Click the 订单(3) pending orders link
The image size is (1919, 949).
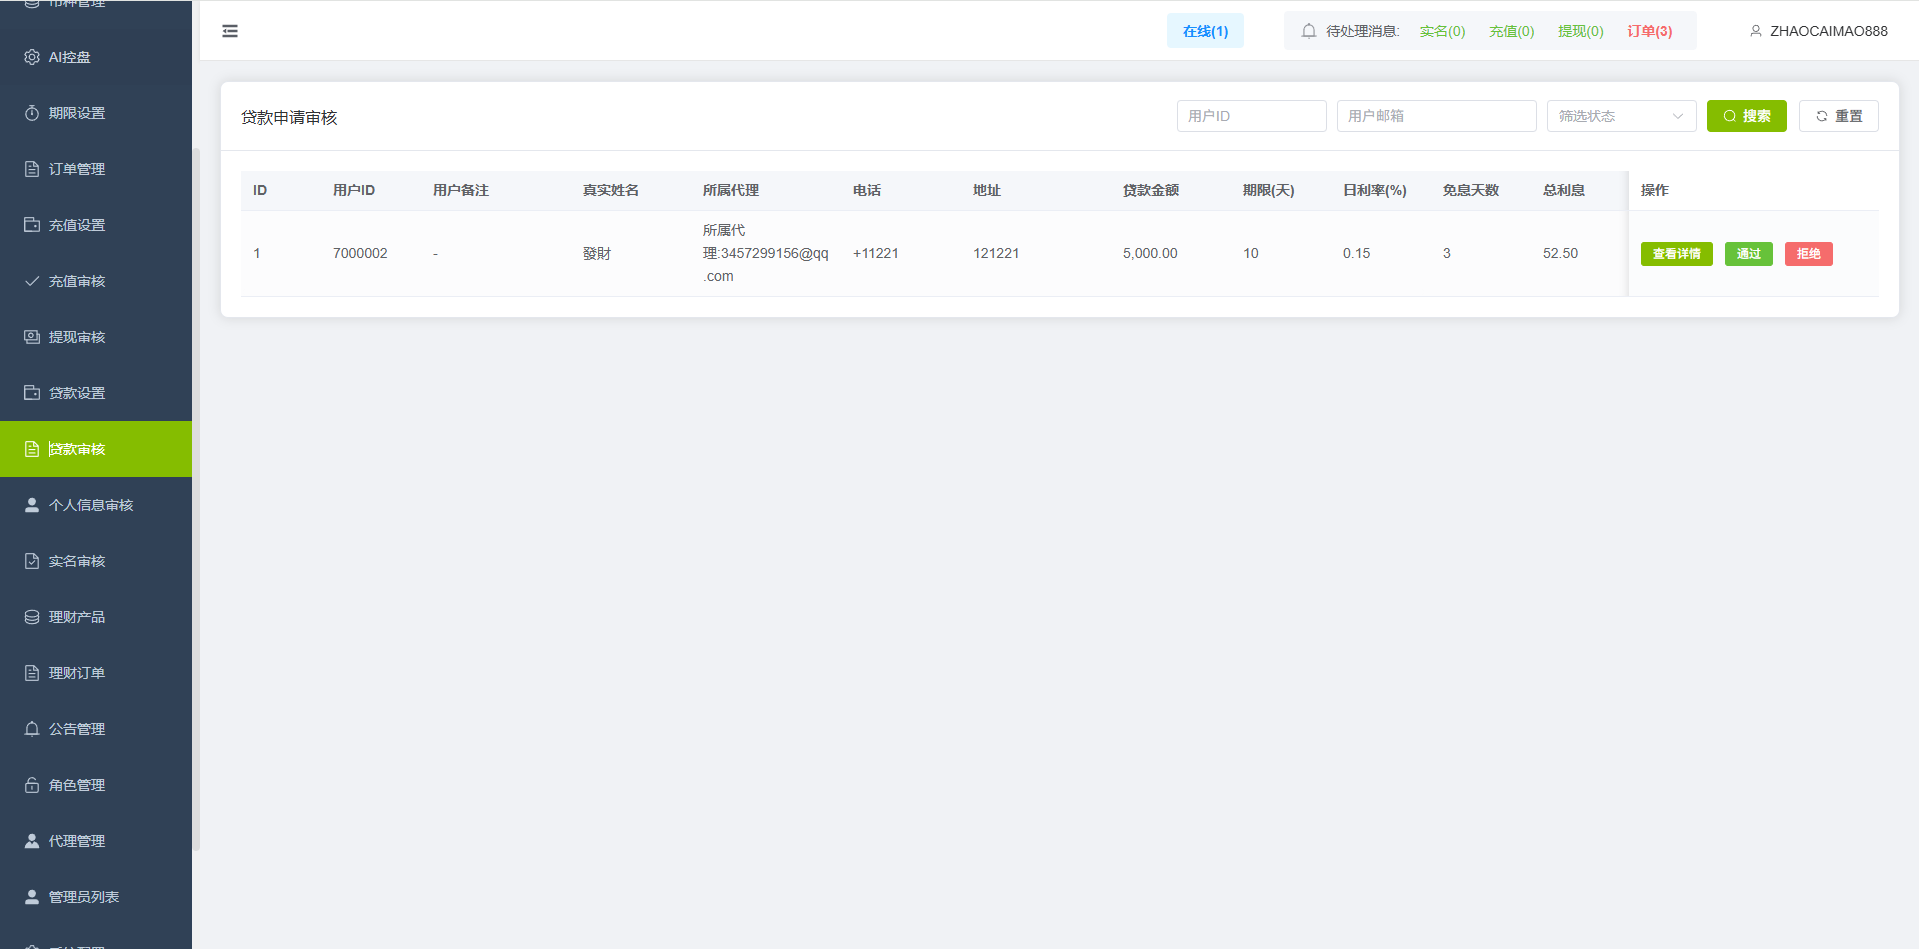tap(1649, 31)
